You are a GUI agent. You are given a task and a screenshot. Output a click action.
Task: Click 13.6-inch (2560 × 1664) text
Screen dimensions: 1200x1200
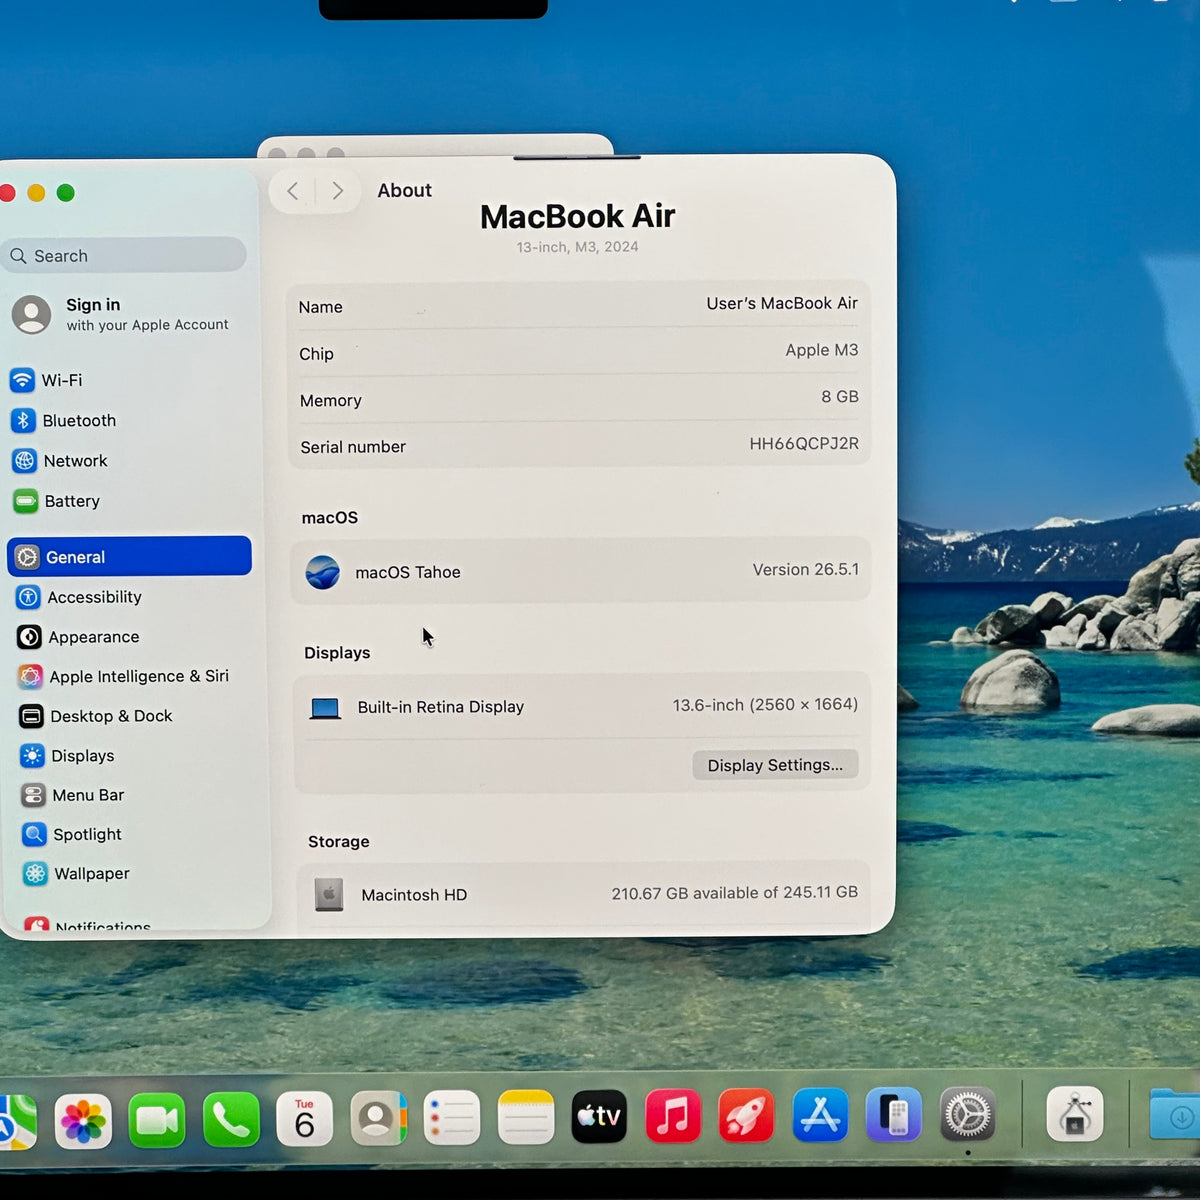click(765, 705)
